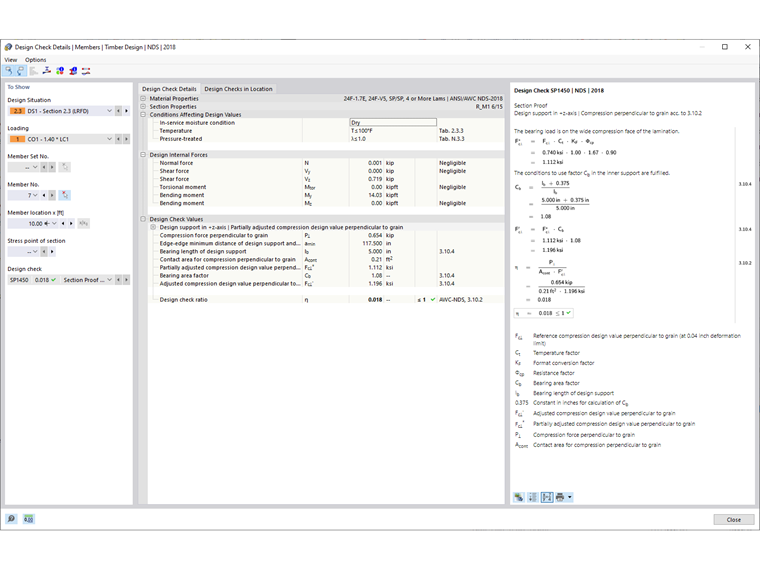760x570 pixels.
Task: Click the x/x0 icon beside Member location
Action: (83, 223)
